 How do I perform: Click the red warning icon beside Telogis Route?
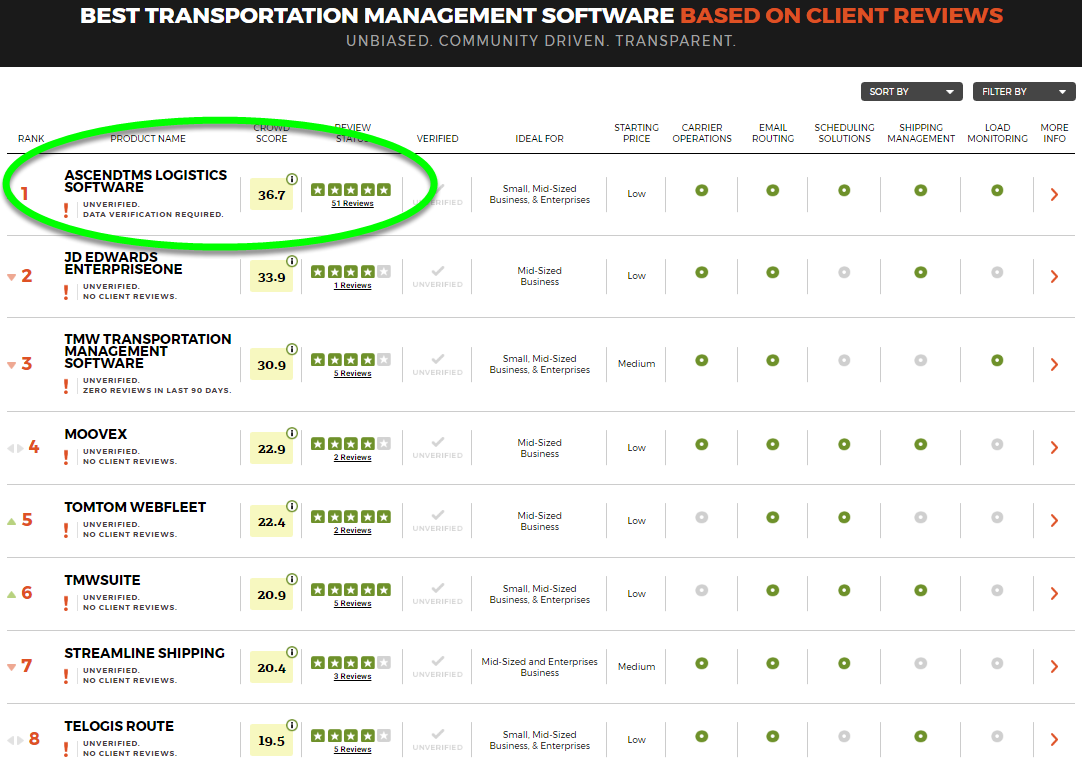(66, 749)
